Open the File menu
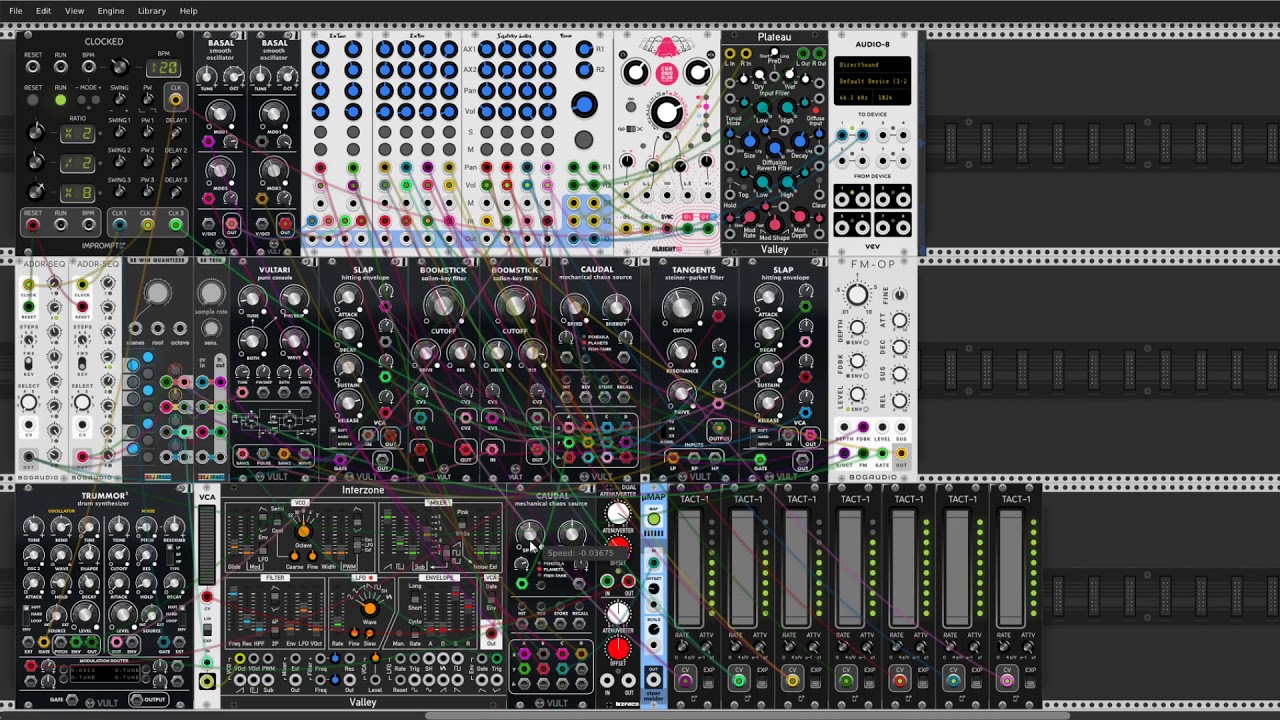The height and width of the screenshot is (720, 1280). click(x=16, y=11)
